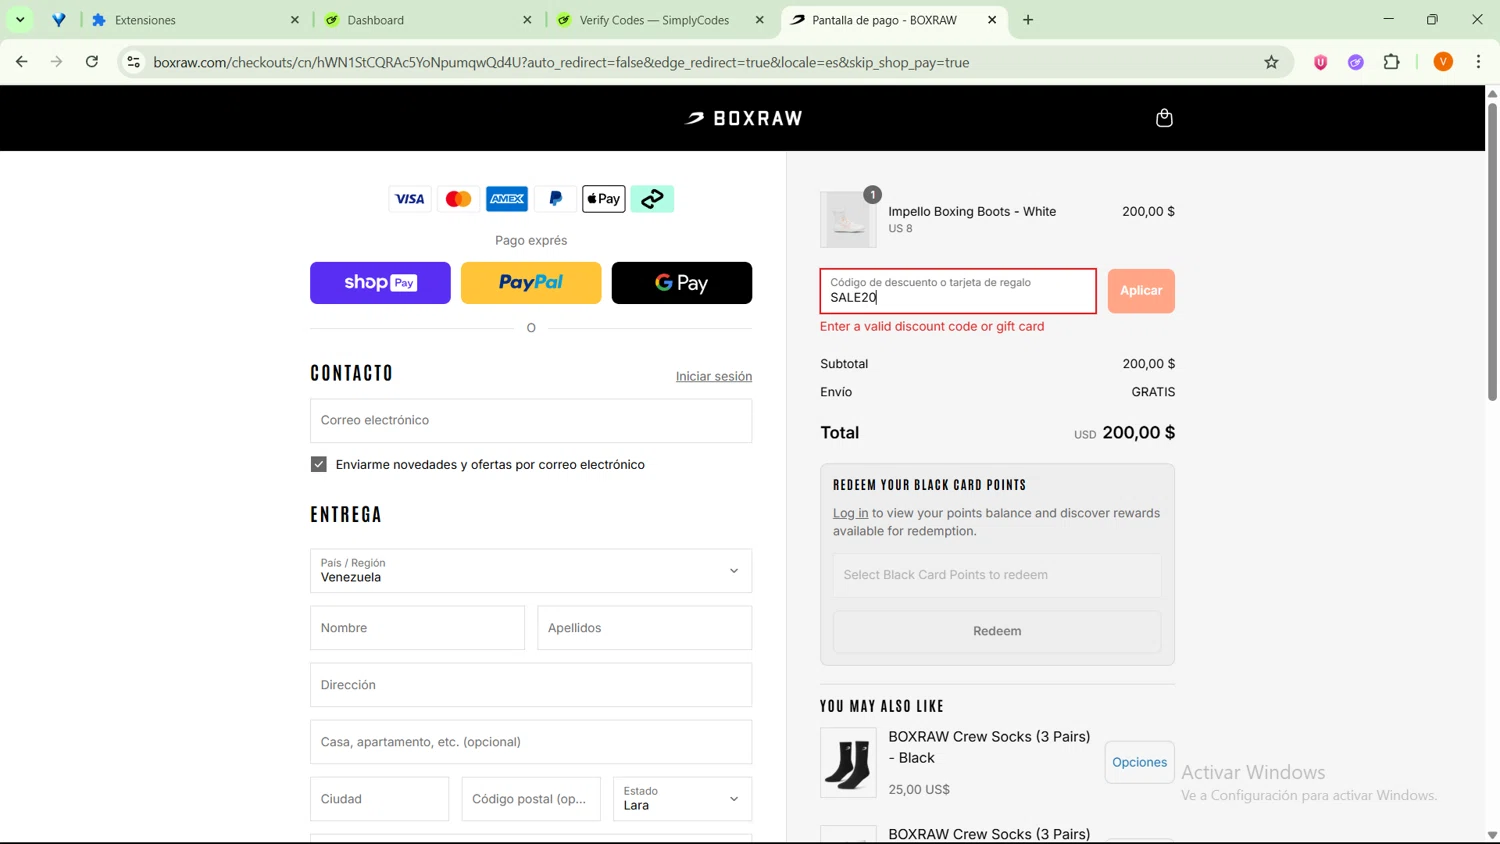Go back to previous page
Screen dimensions: 1500x844
coord(22,62)
